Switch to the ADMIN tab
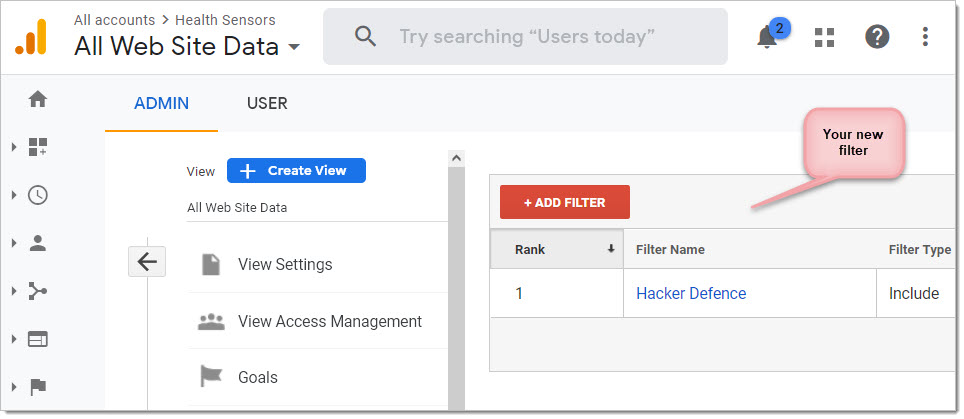Image resolution: width=964 pixels, height=419 pixels. click(161, 103)
